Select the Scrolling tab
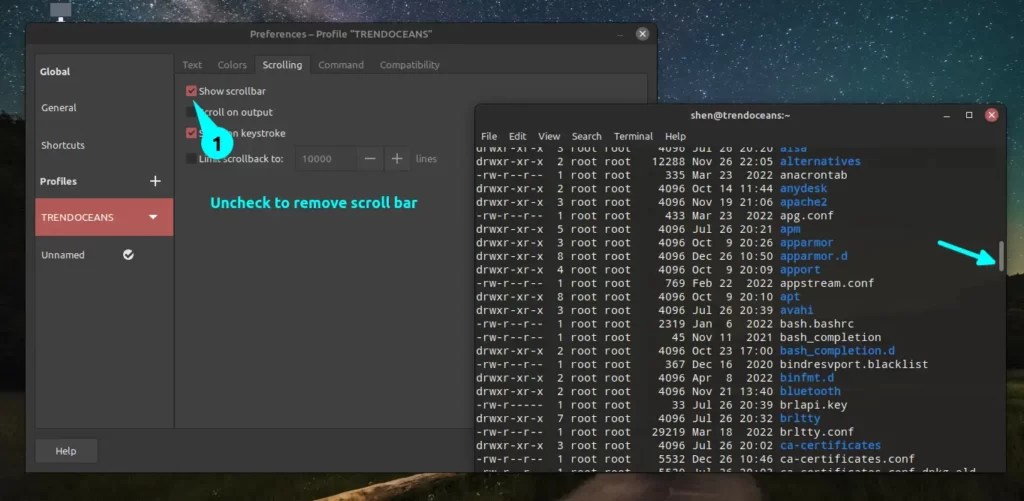 [x=282, y=65]
